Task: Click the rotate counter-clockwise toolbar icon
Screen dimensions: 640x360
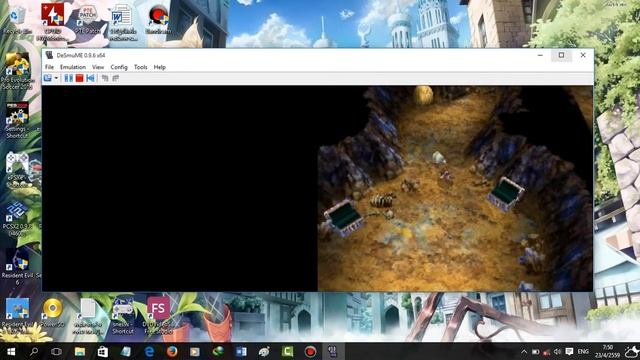Action: (105, 78)
